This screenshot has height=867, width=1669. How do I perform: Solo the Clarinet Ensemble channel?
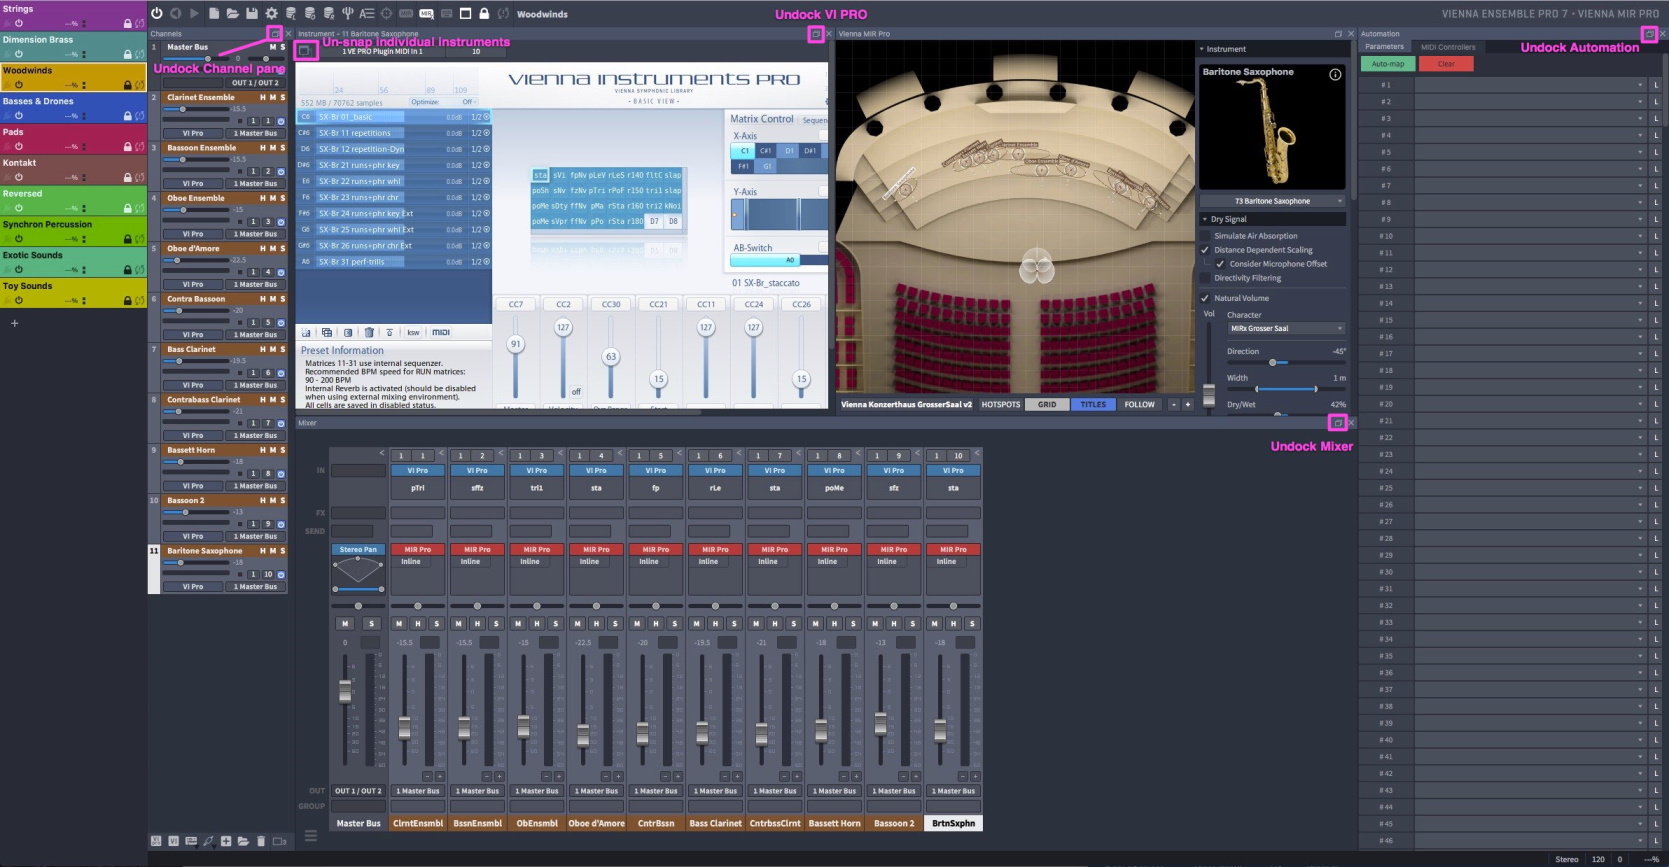(x=282, y=98)
